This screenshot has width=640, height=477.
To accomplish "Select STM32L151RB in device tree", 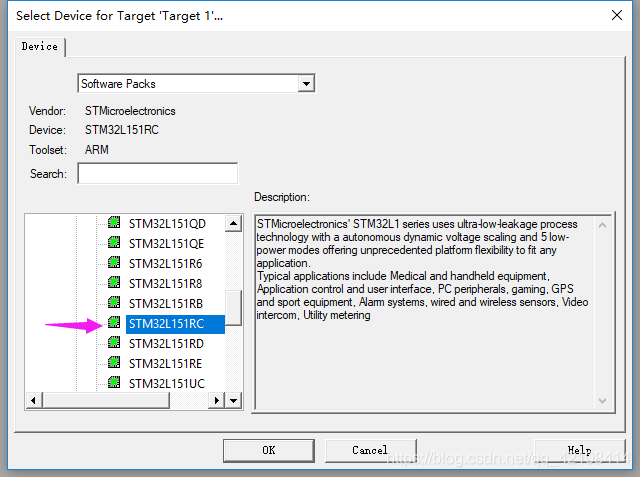I will coord(166,304).
